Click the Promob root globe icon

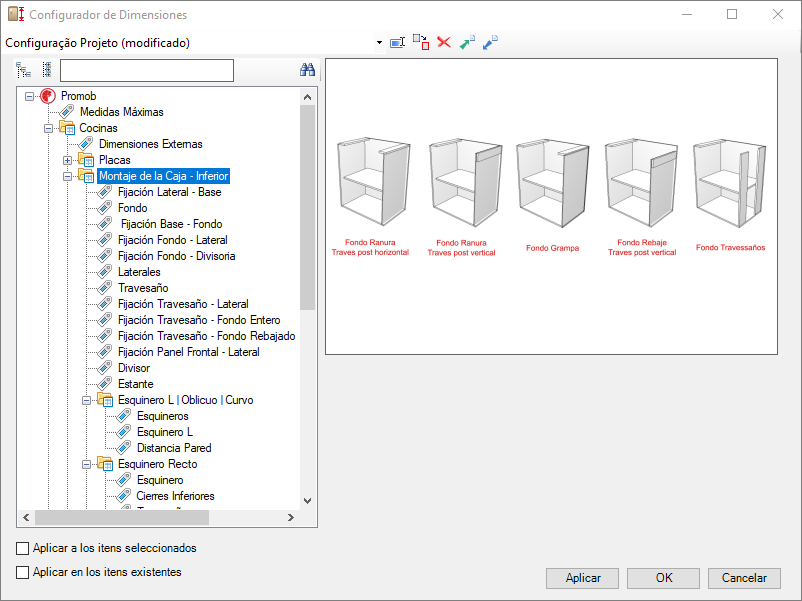click(x=48, y=96)
